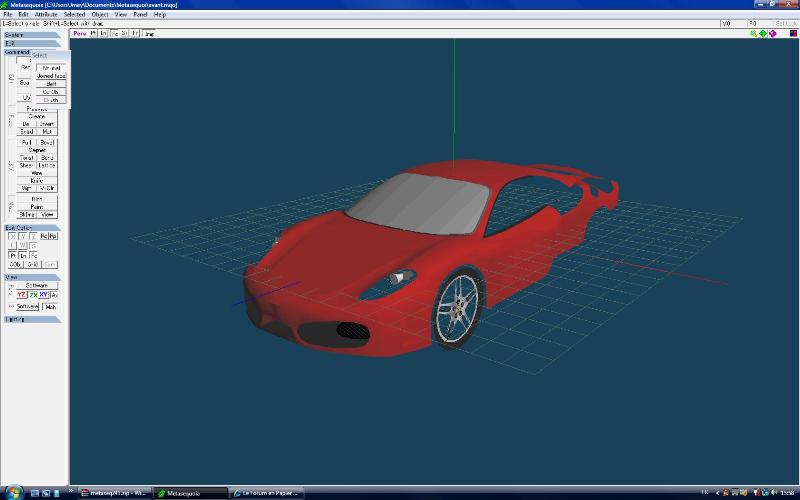Switch view to XY plane
800x500 pixels.
pos(44,295)
